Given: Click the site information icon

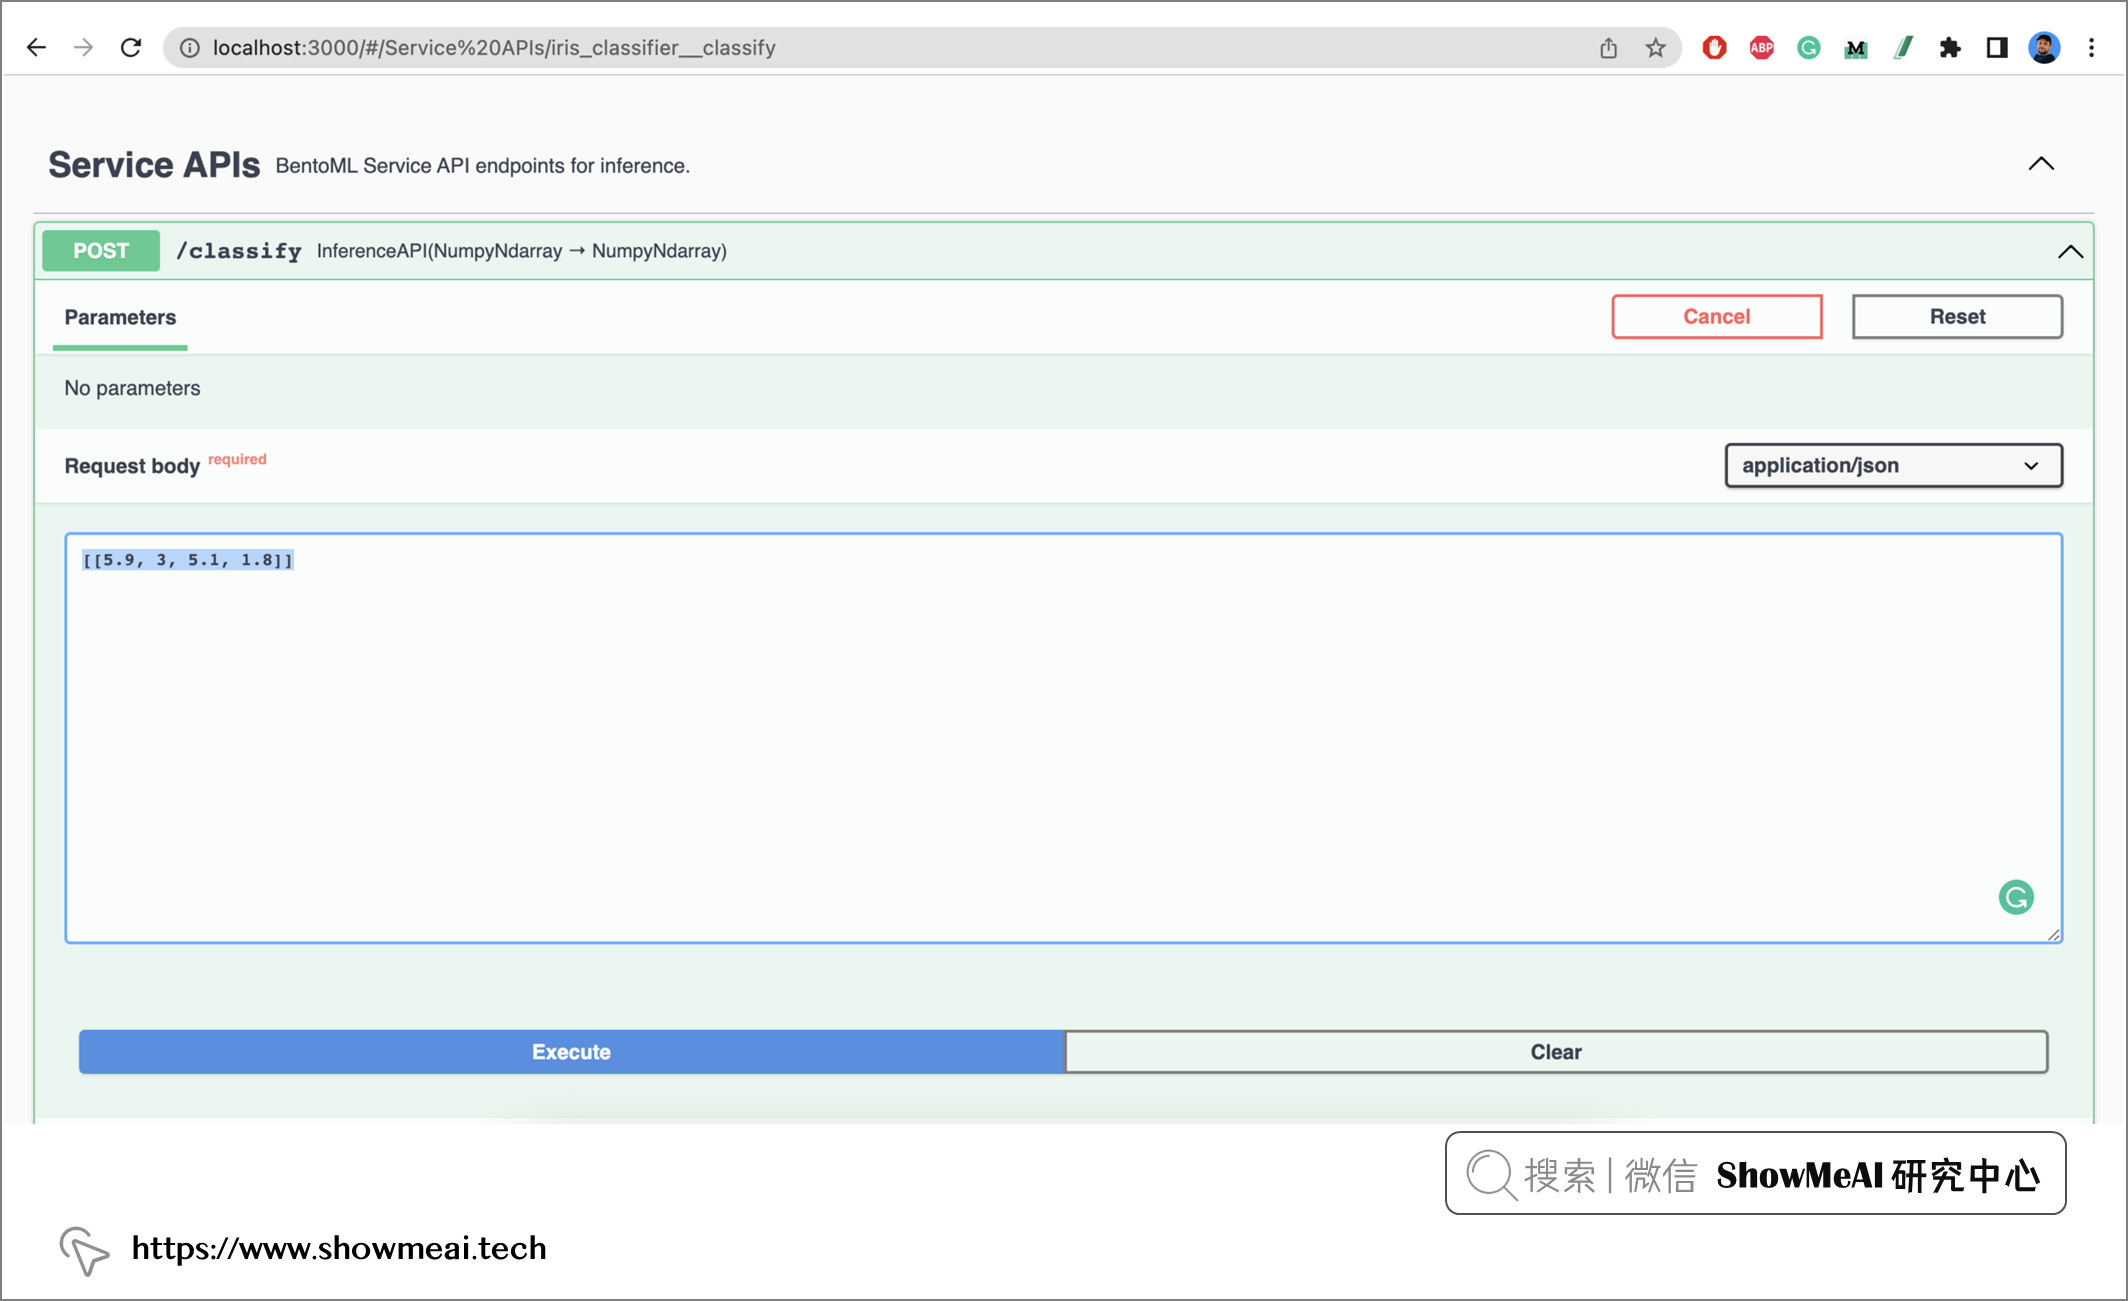Looking at the screenshot, I should click(x=190, y=47).
